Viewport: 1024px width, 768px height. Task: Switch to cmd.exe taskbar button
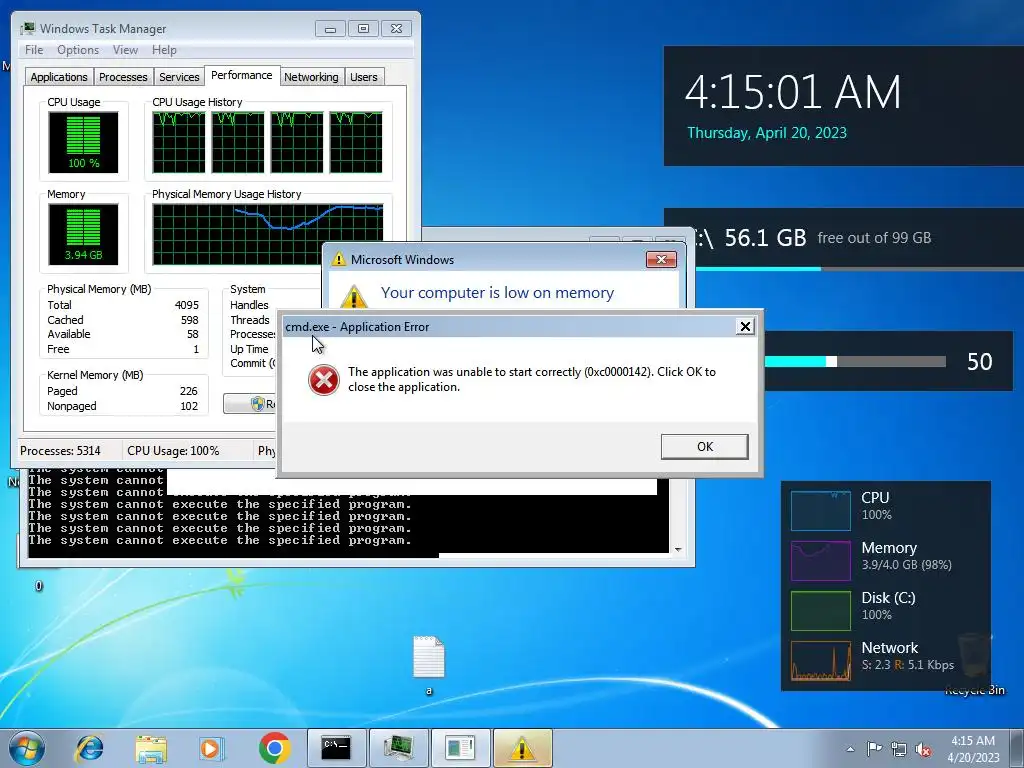(x=337, y=748)
